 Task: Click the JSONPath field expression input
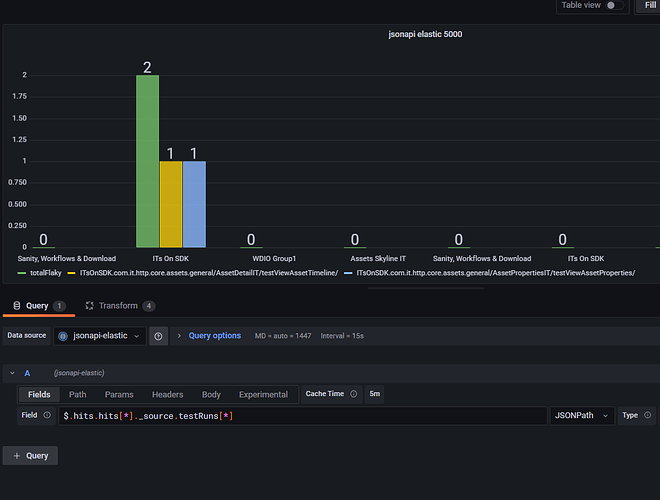tap(303, 416)
